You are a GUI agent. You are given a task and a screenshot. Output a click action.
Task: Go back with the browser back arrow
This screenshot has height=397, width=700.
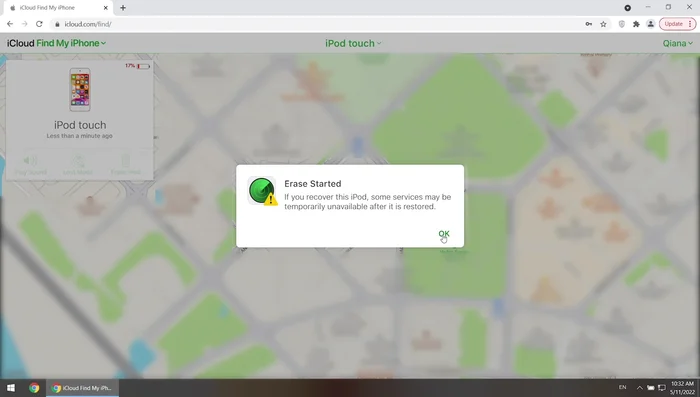pos(10,24)
